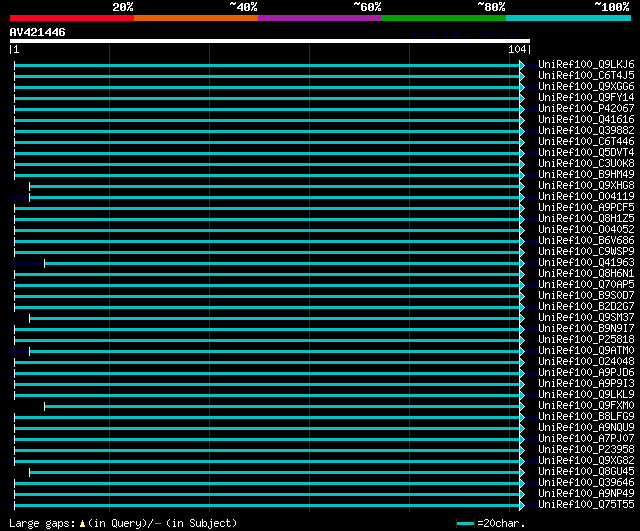Select the UniRef100_Q5DVT4 label

coord(586,153)
